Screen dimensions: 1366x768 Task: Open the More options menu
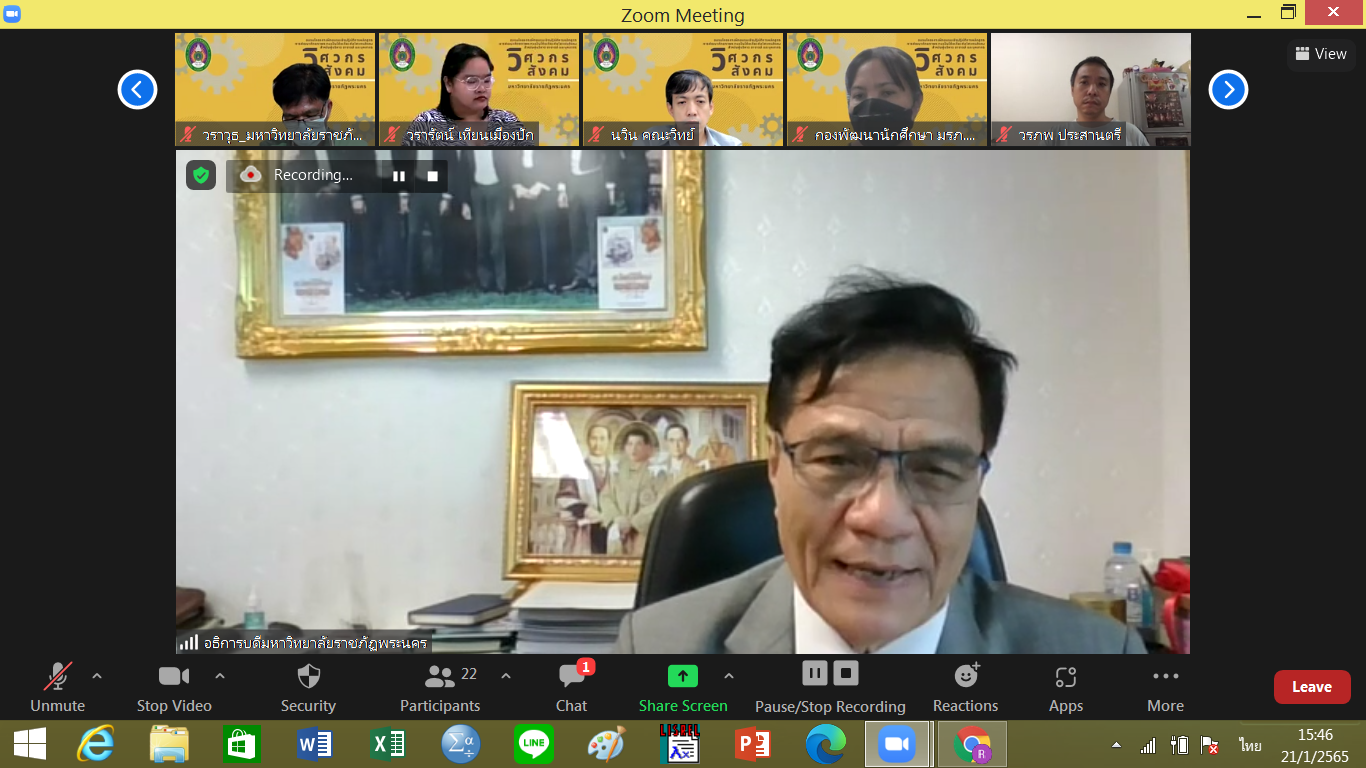pos(1166,687)
